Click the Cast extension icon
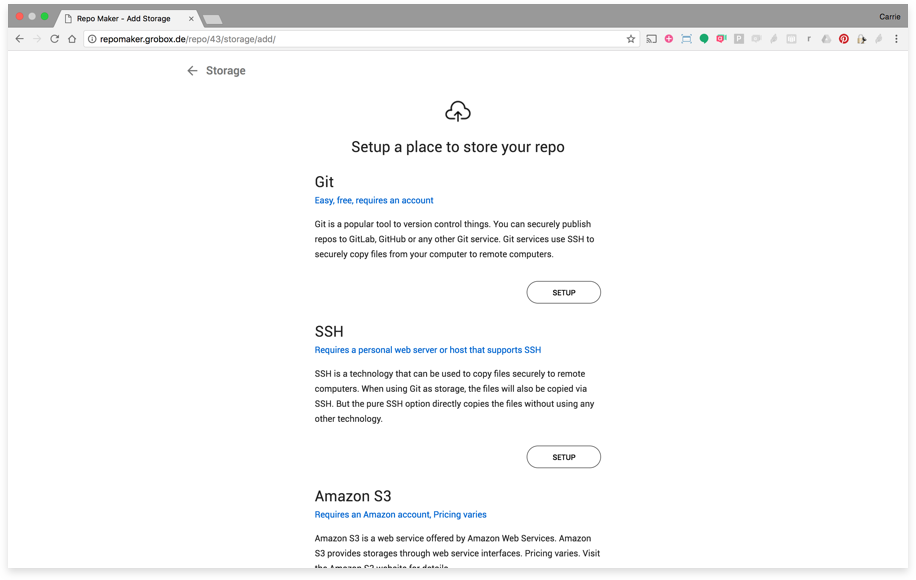 click(651, 39)
